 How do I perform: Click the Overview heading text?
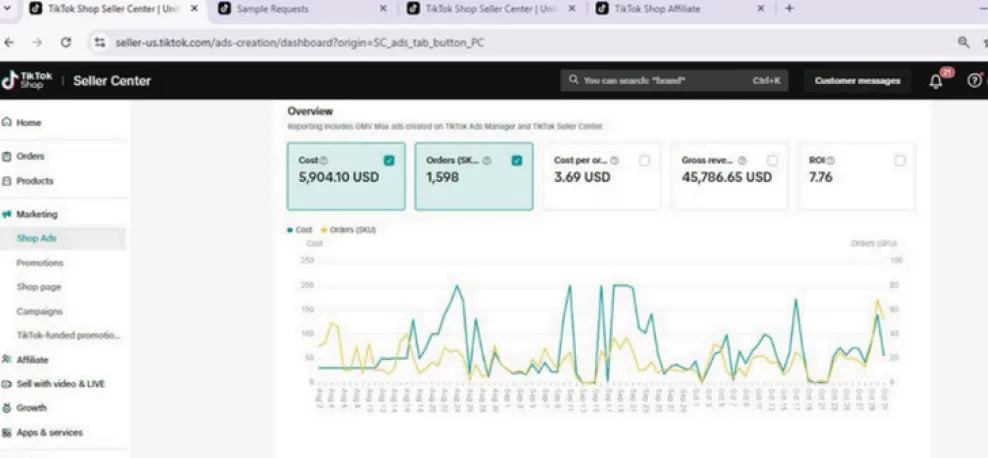point(310,111)
